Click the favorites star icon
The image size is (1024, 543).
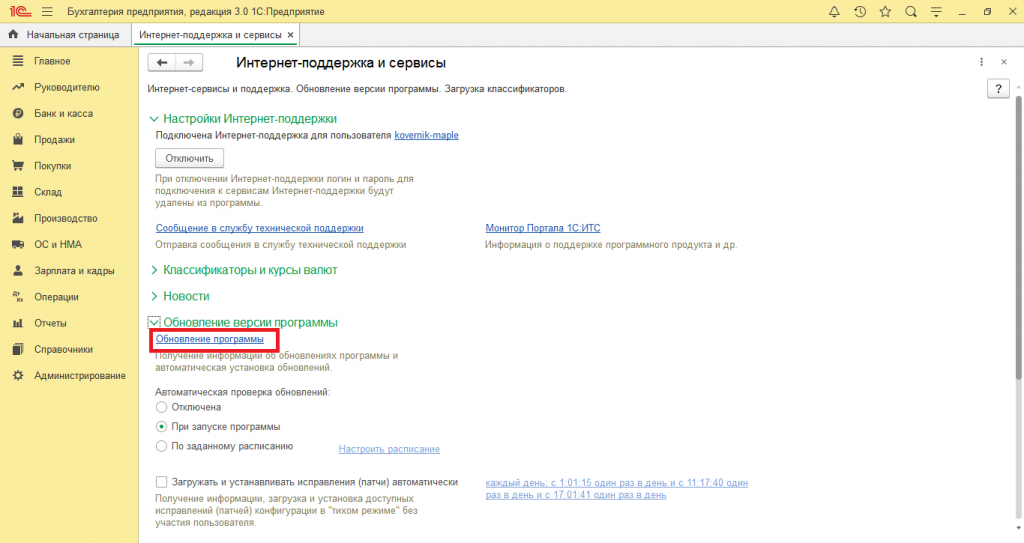tap(885, 12)
